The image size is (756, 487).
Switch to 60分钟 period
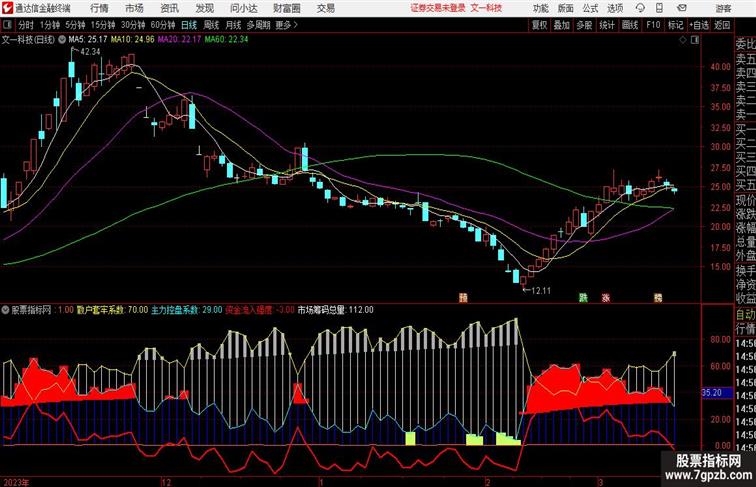pos(163,25)
